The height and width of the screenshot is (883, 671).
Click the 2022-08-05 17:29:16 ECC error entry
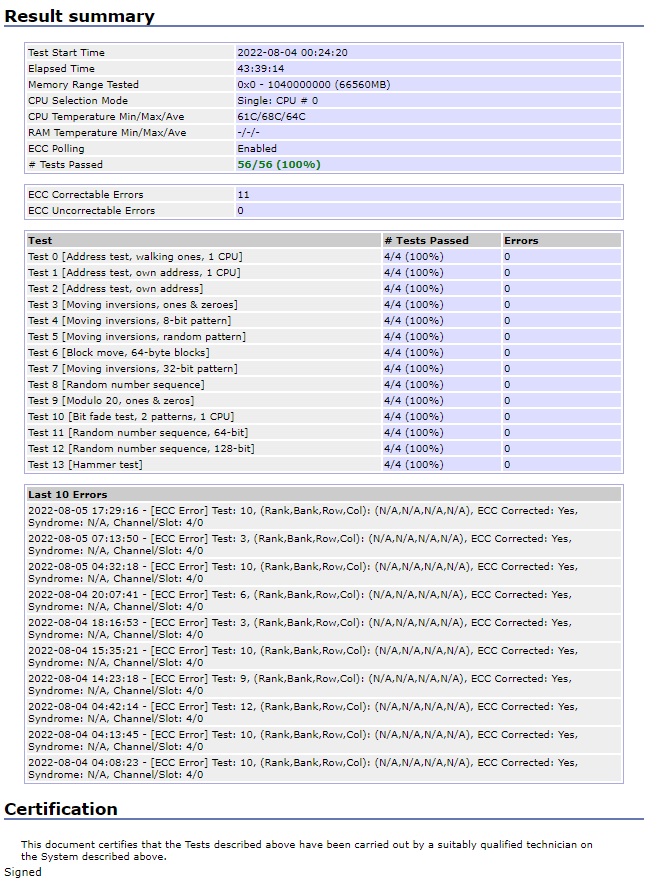click(x=302, y=517)
